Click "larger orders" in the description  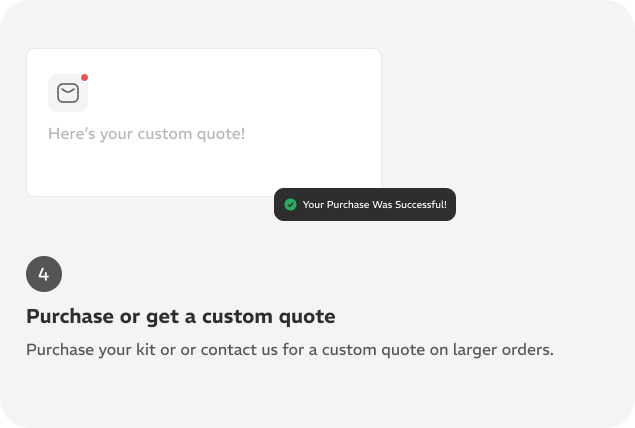click(503, 350)
